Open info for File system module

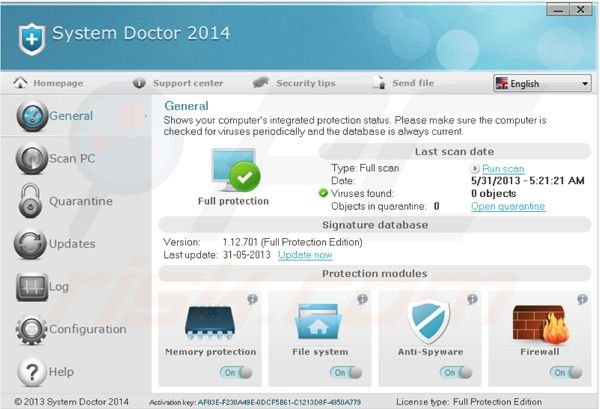(362, 299)
